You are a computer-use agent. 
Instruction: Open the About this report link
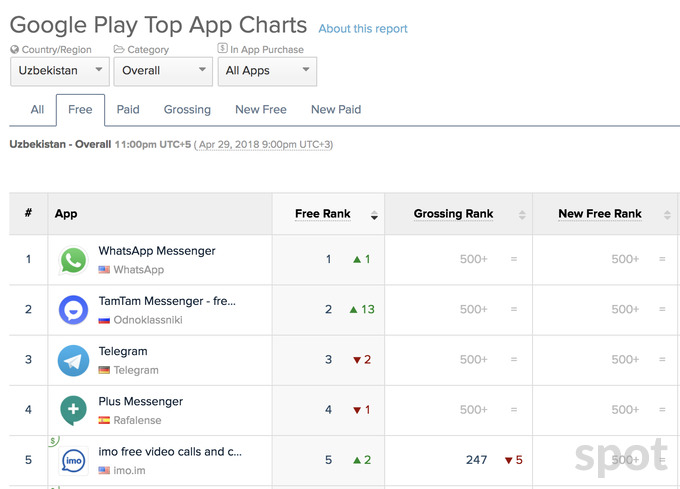coord(363,29)
